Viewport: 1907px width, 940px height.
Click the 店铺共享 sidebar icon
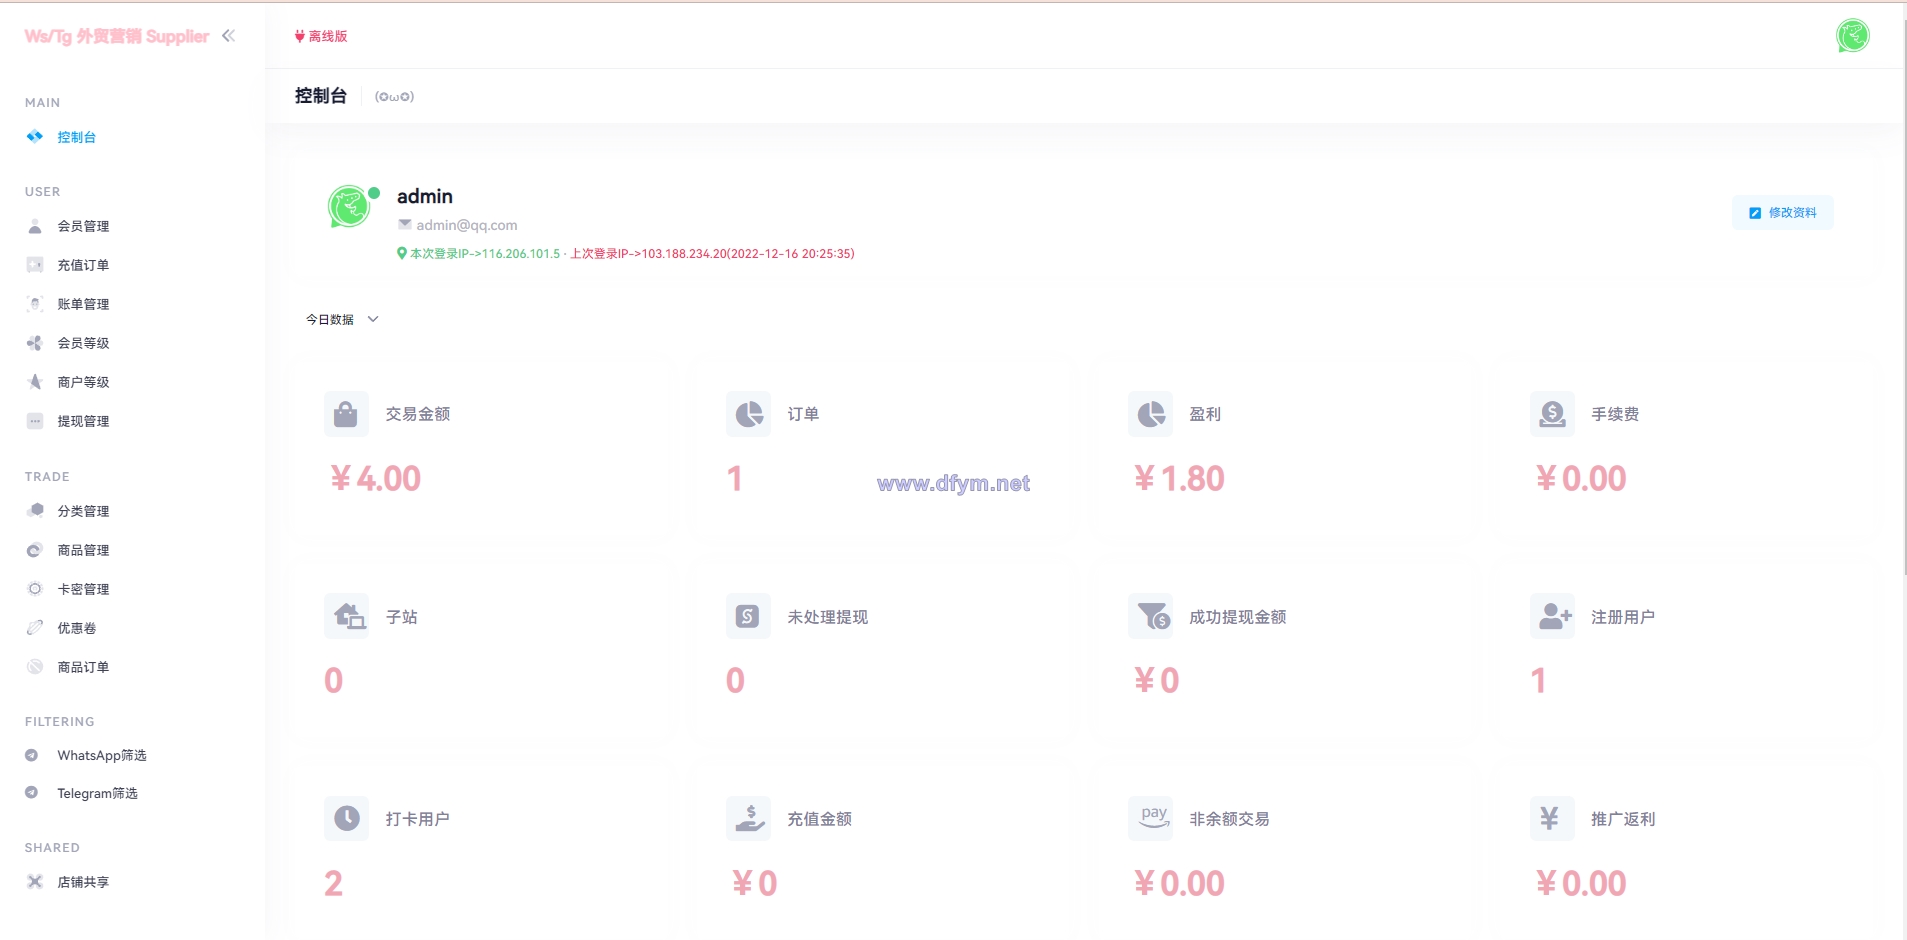click(x=35, y=882)
